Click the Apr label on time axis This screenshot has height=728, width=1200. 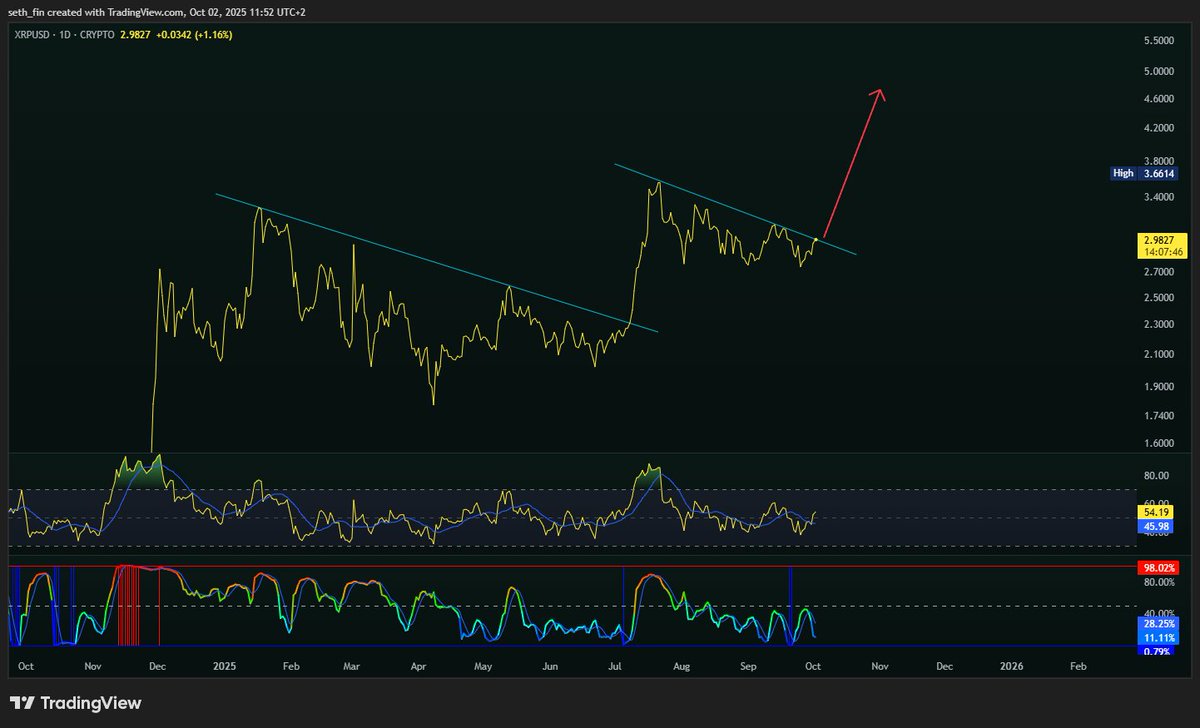tap(418, 665)
